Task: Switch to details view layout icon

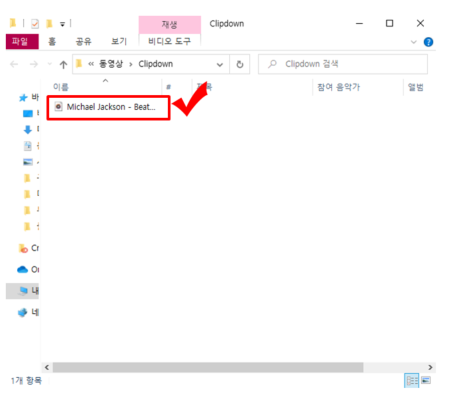Action: (x=412, y=380)
